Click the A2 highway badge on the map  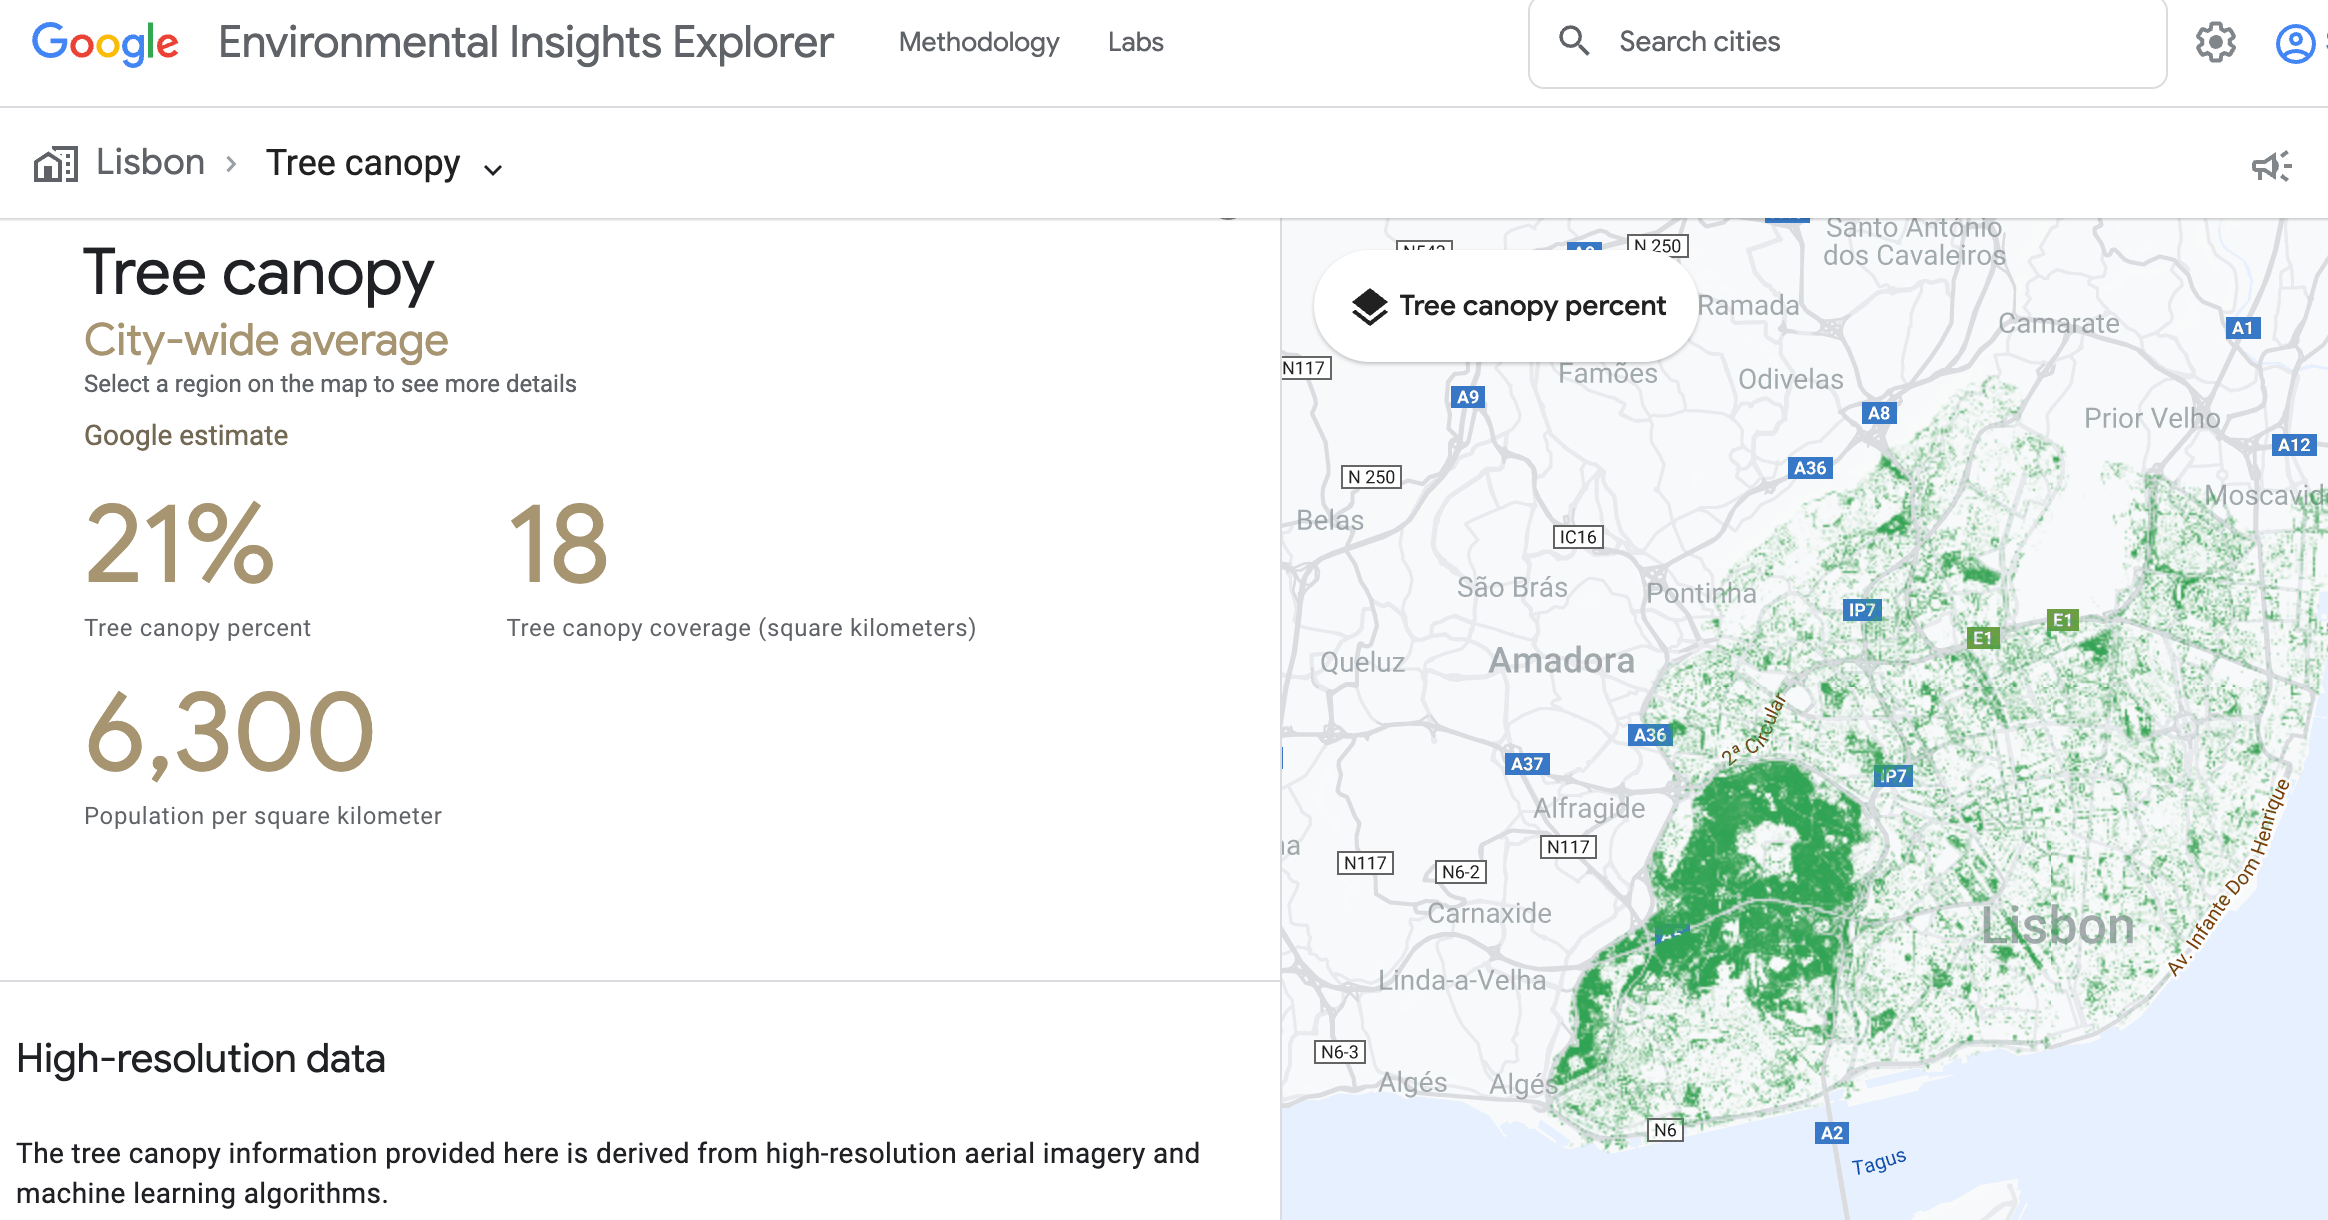click(1832, 1133)
